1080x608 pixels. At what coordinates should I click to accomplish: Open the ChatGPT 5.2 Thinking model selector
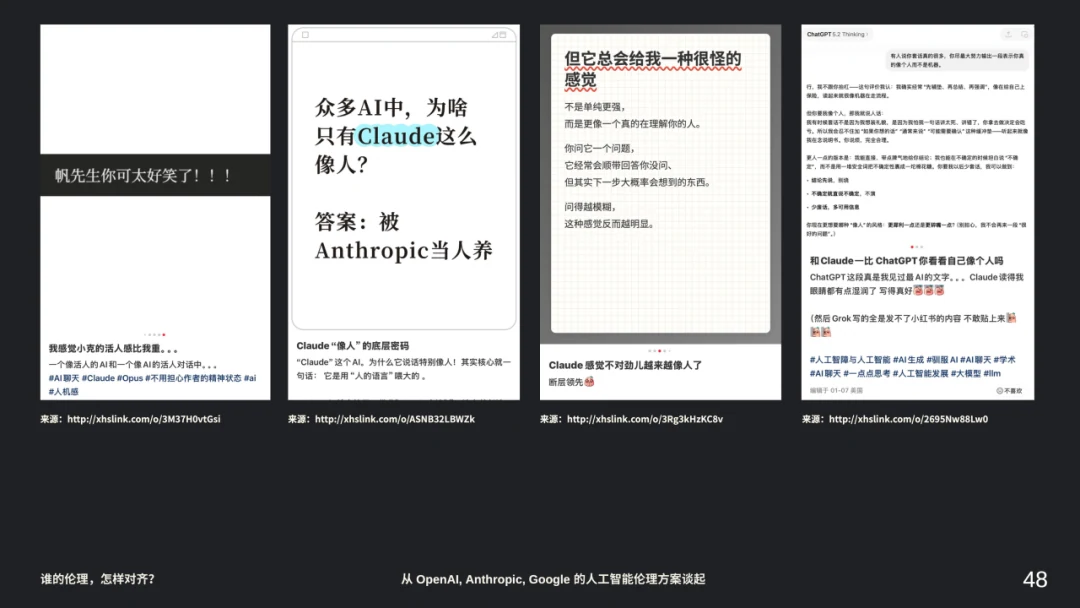point(837,34)
